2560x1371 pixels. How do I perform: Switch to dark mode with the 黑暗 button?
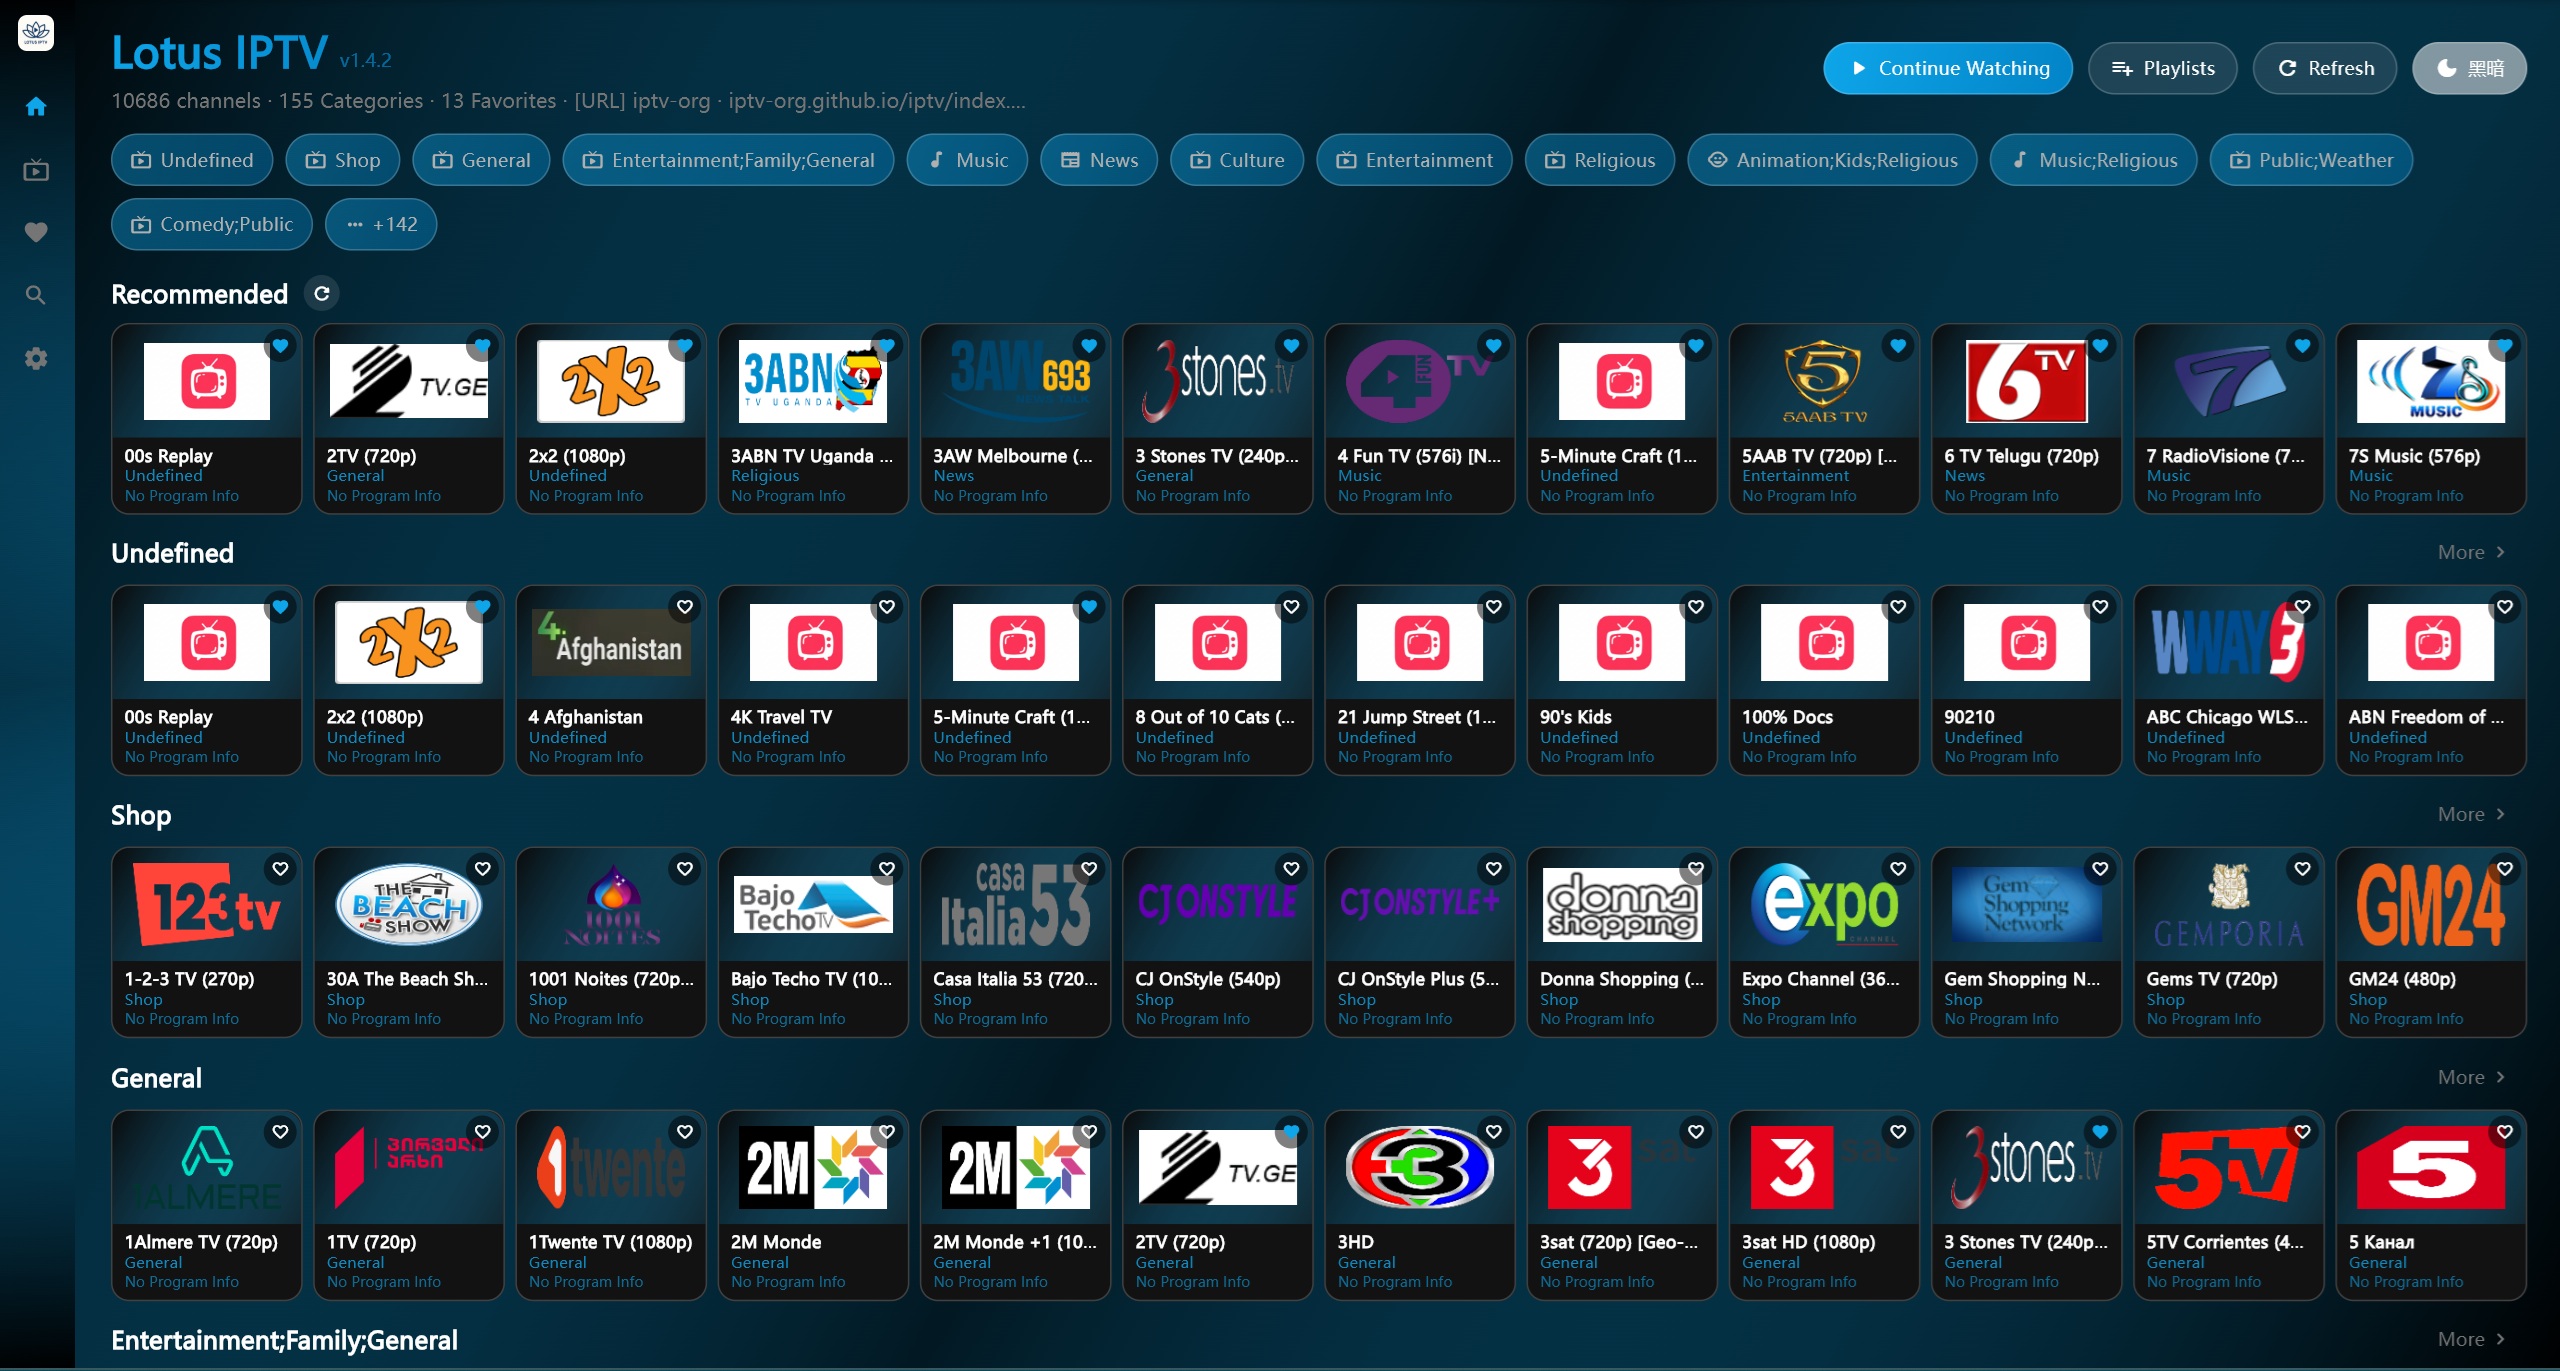click(x=2469, y=68)
